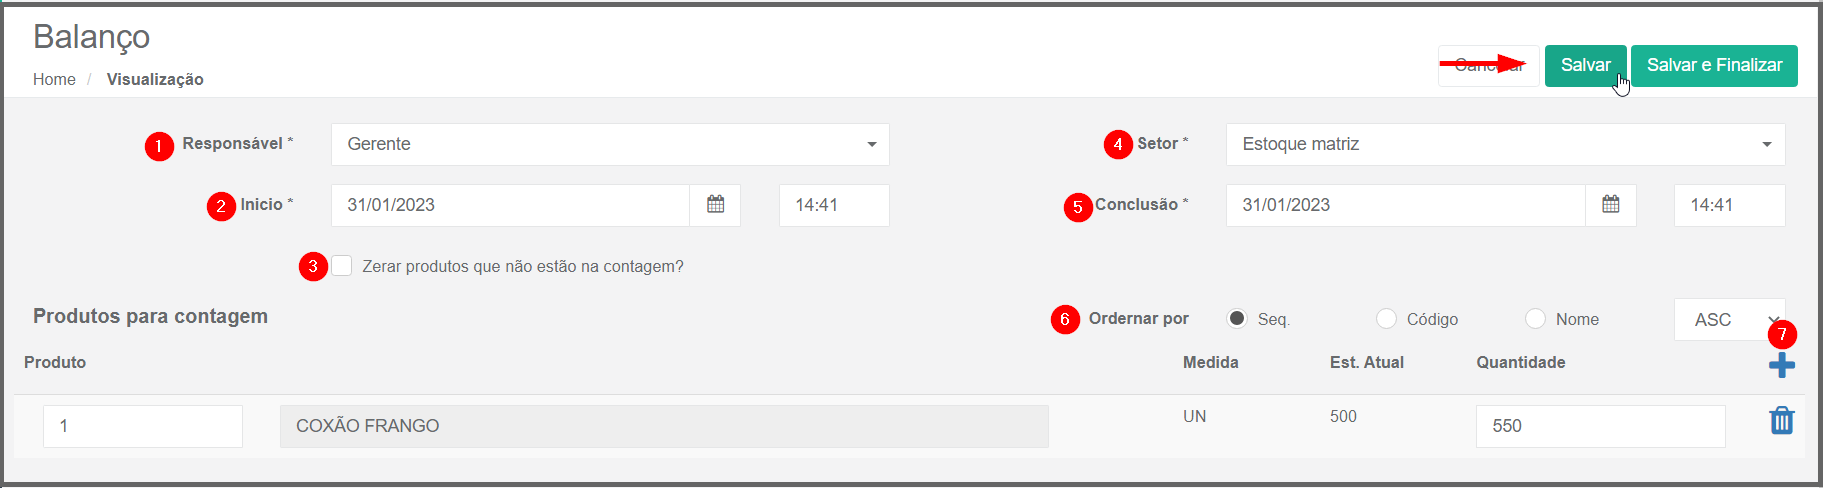Expand the ASC sort order dropdown
Viewport: 1823px width, 488px height.
pos(1729,320)
